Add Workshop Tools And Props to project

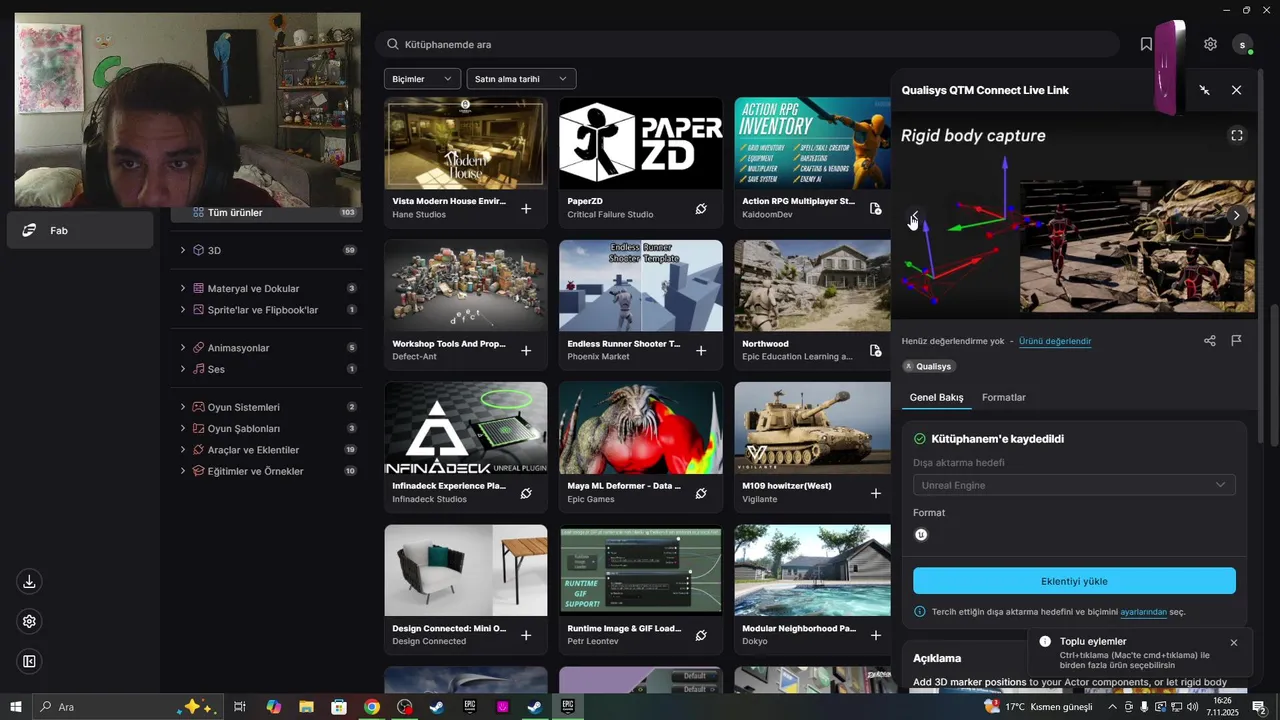tap(526, 350)
